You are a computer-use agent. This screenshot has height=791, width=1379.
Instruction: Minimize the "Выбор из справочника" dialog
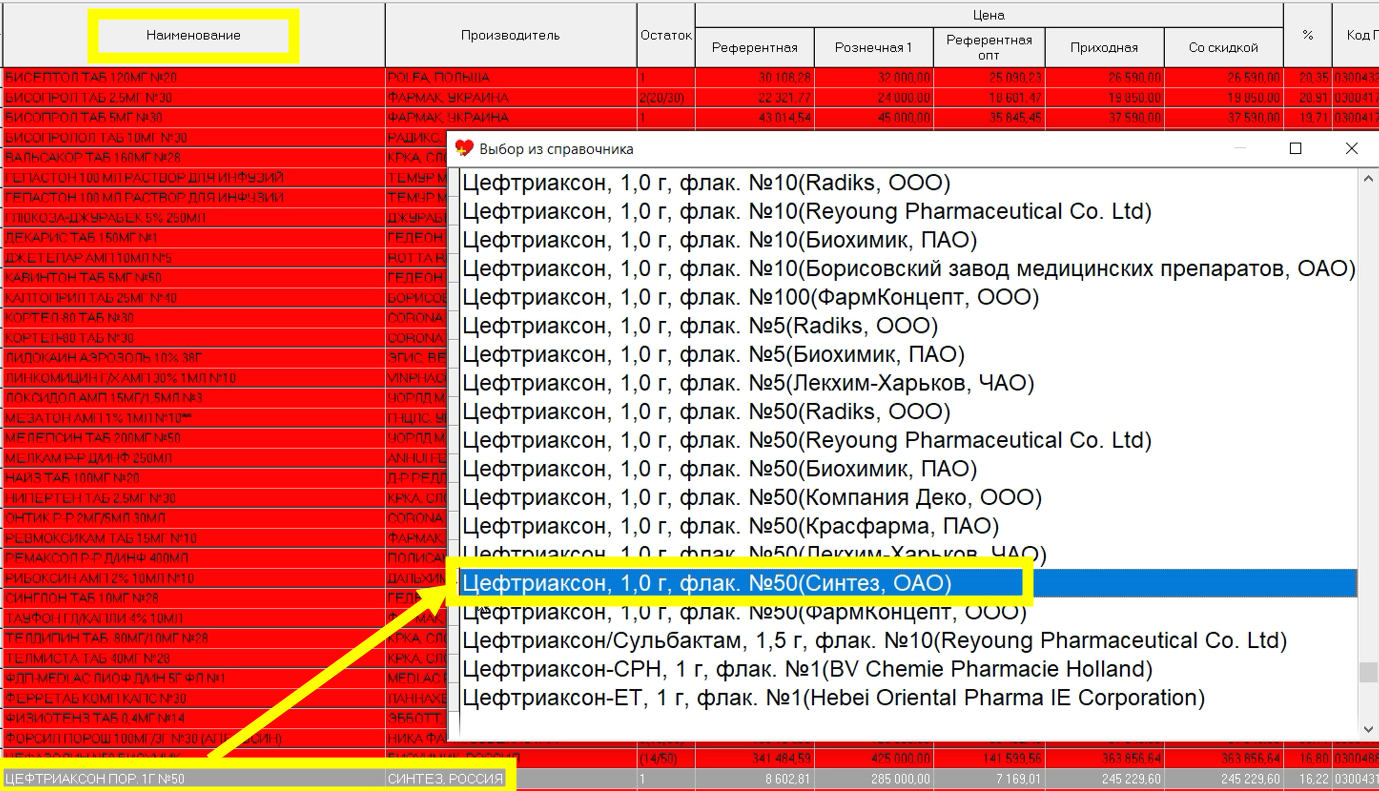[x=1240, y=148]
